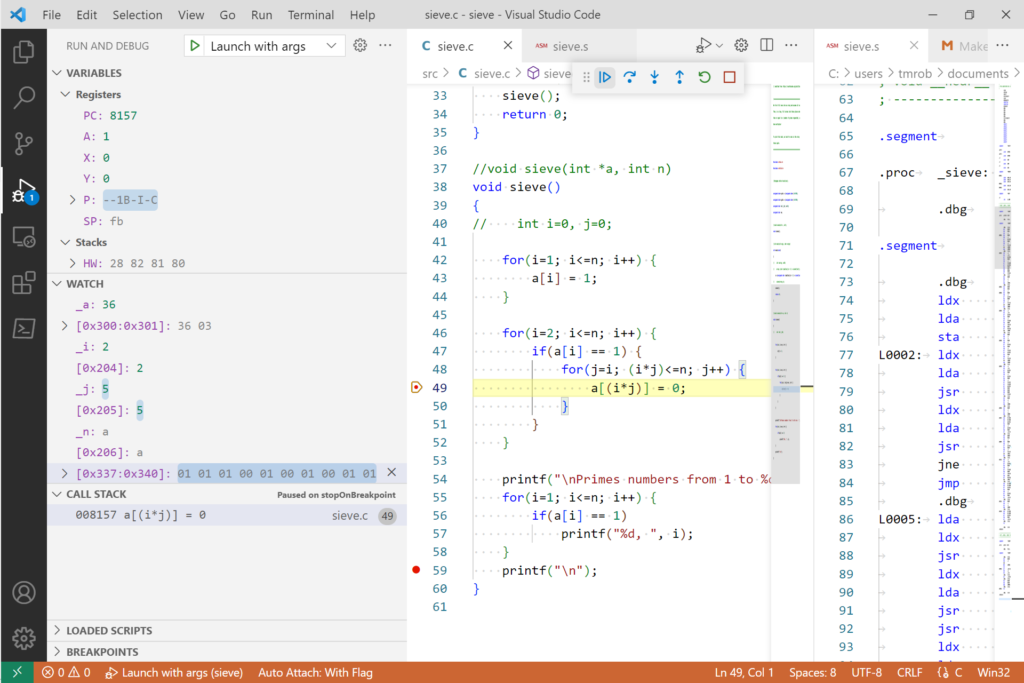The width and height of the screenshot is (1024, 683).
Task: Click the run/debug file icon in editor title
Action: pyautogui.click(x=703, y=45)
